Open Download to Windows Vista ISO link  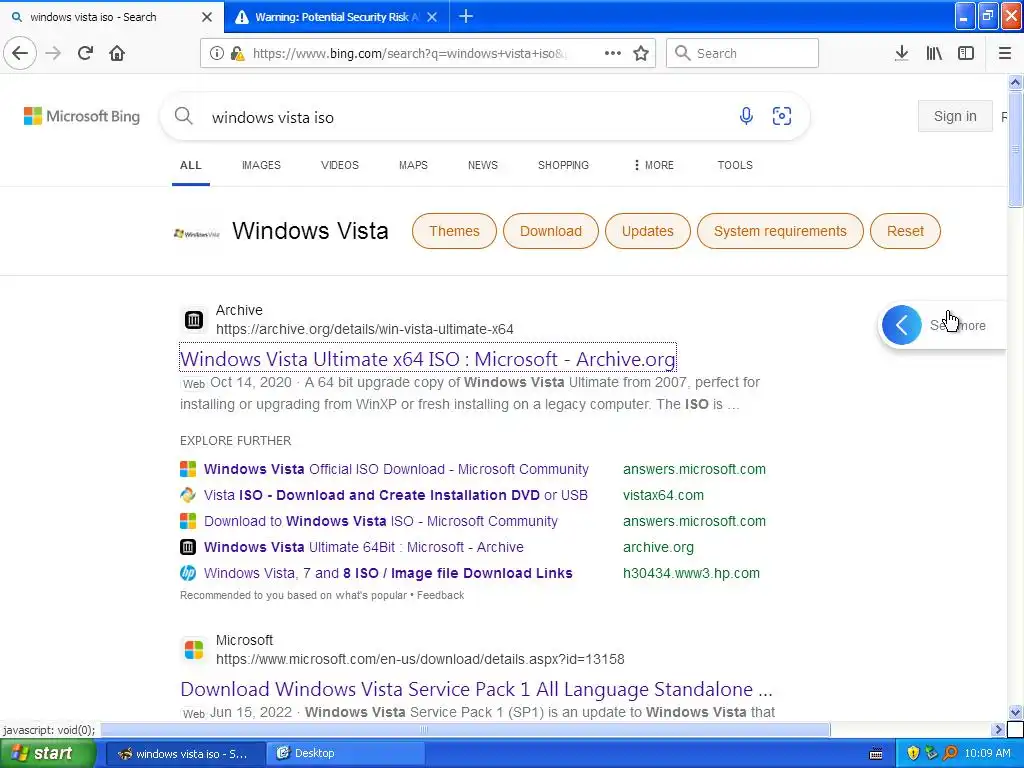pos(381,521)
